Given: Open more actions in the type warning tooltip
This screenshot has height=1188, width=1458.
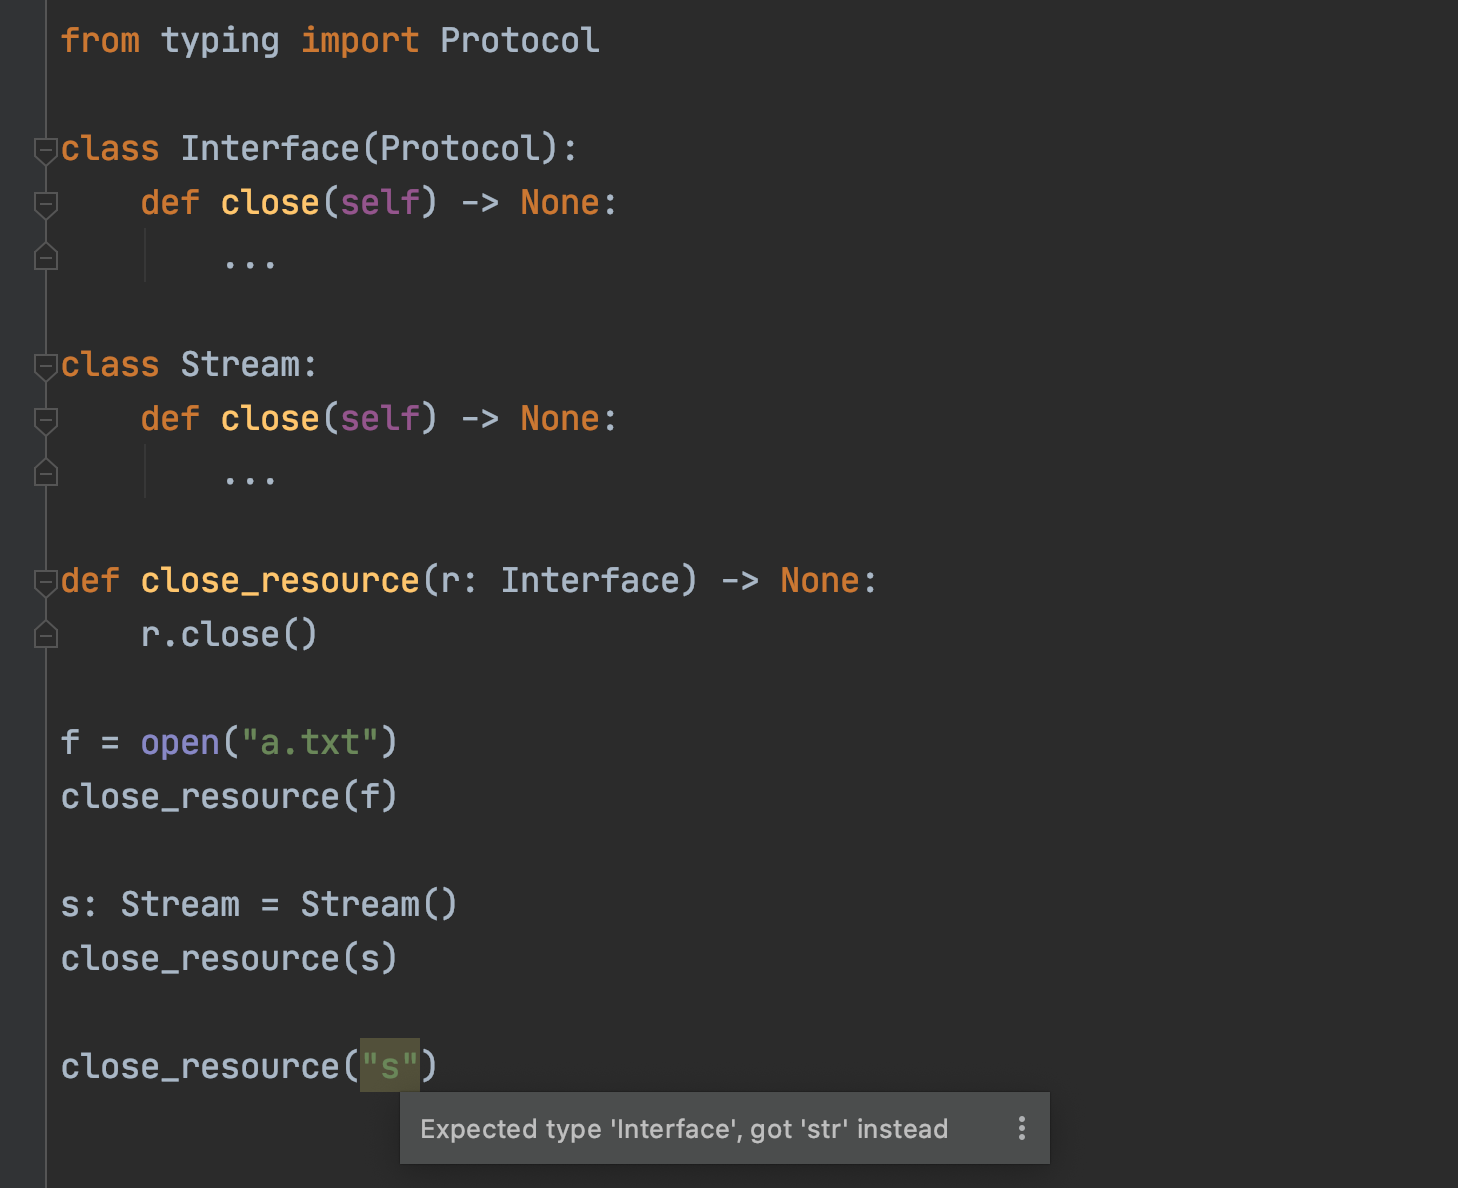Looking at the screenshot, I should (x=1021, y=1128).
